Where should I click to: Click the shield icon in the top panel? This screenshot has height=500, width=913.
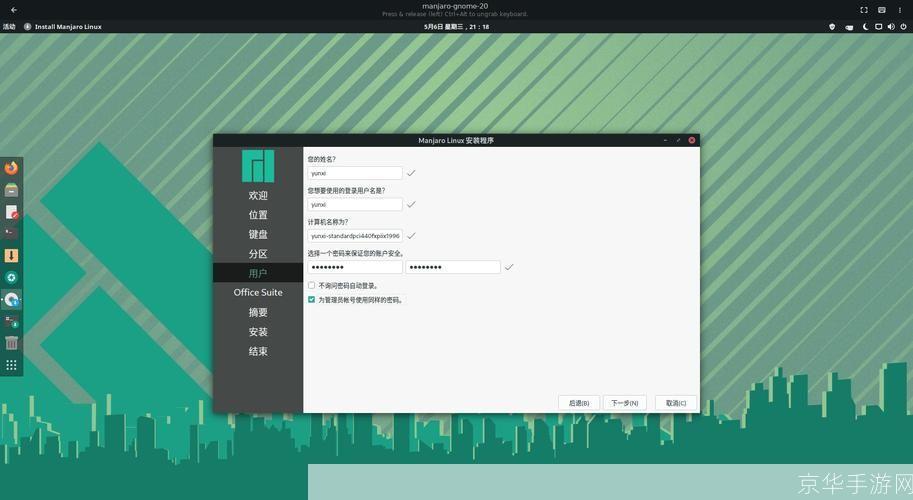[832, 27]
